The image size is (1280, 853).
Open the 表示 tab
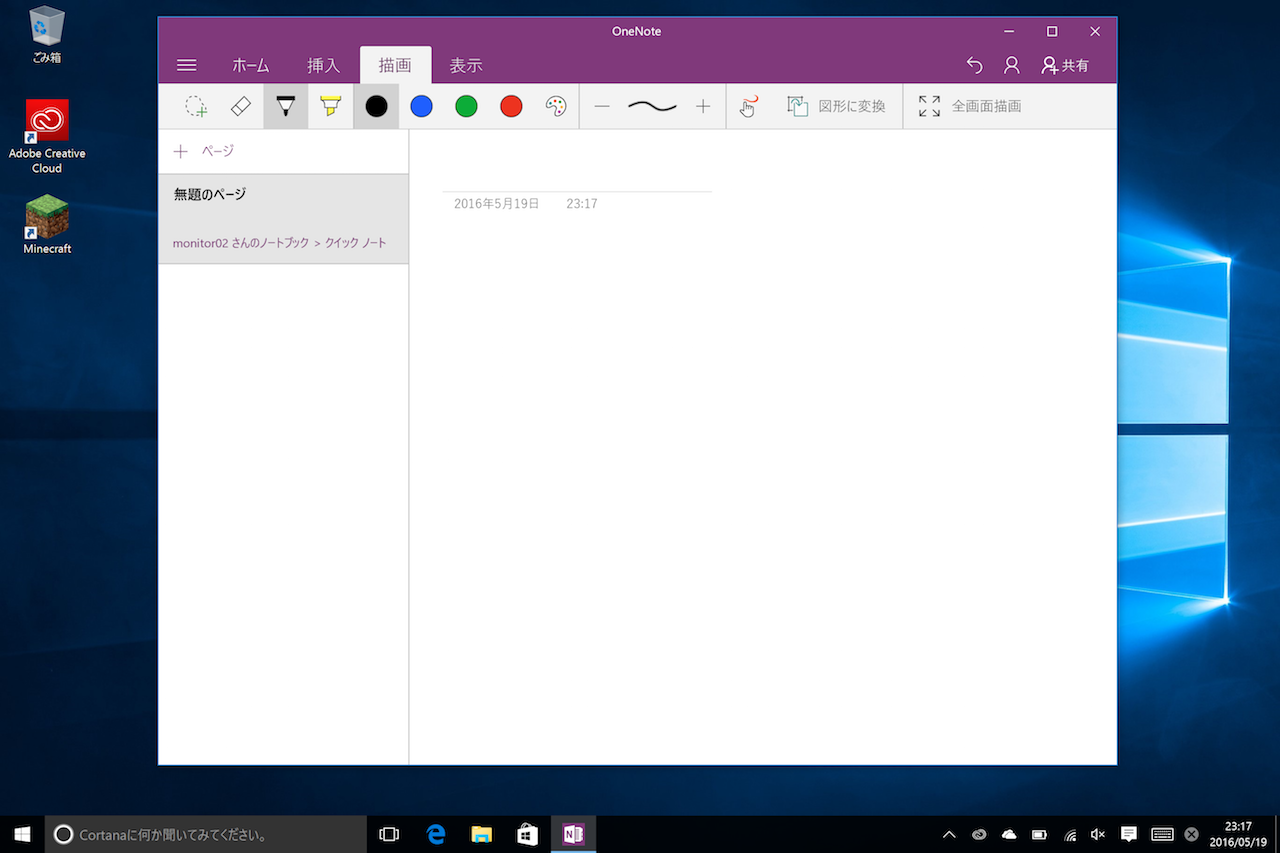(466, 66)
